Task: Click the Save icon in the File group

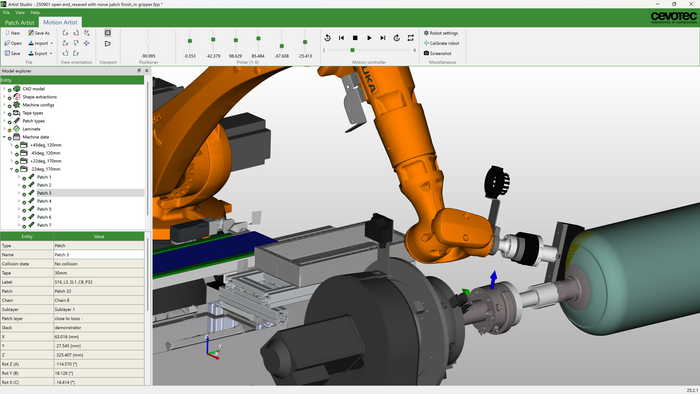Action: [7, 53]
